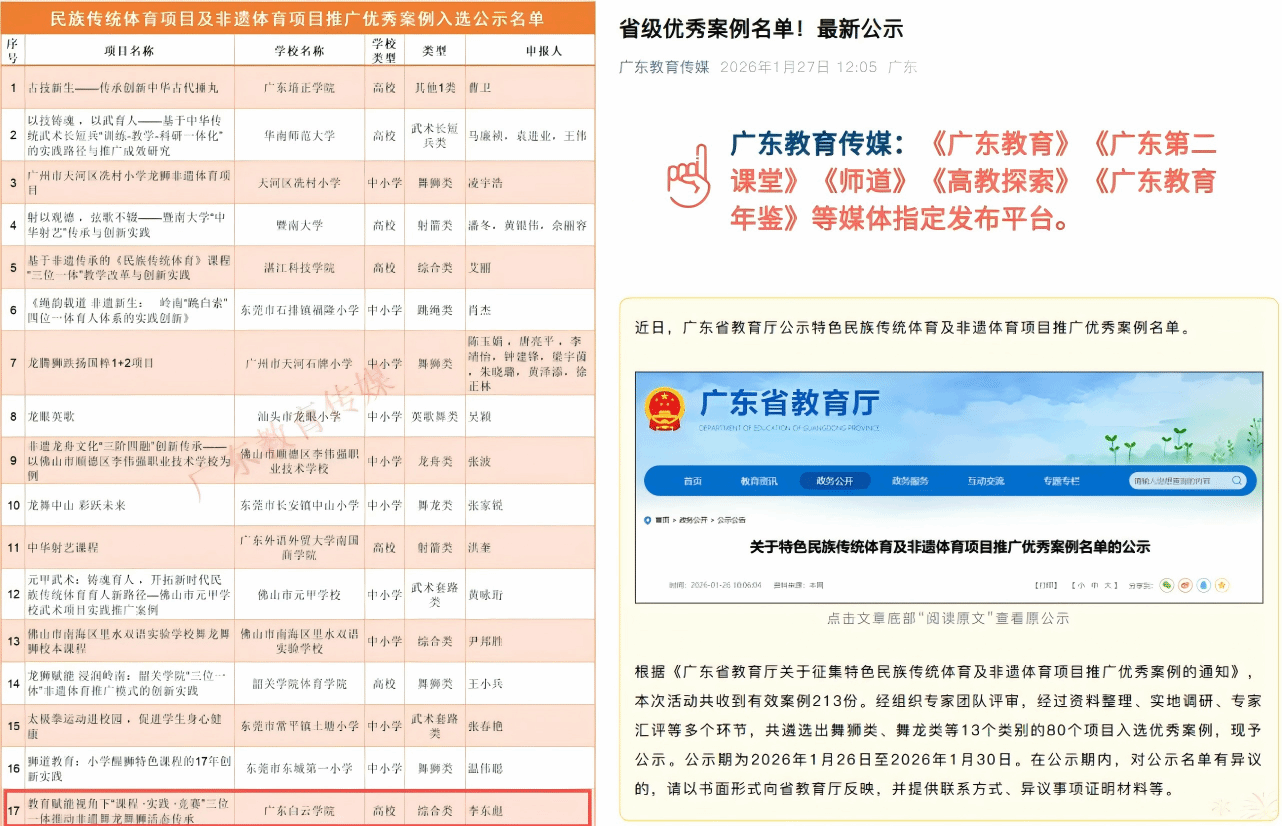Click the WeChat share icon
Image resolution: width=1282 pixels, height=826 pixels.
[x=1166, y=585]
